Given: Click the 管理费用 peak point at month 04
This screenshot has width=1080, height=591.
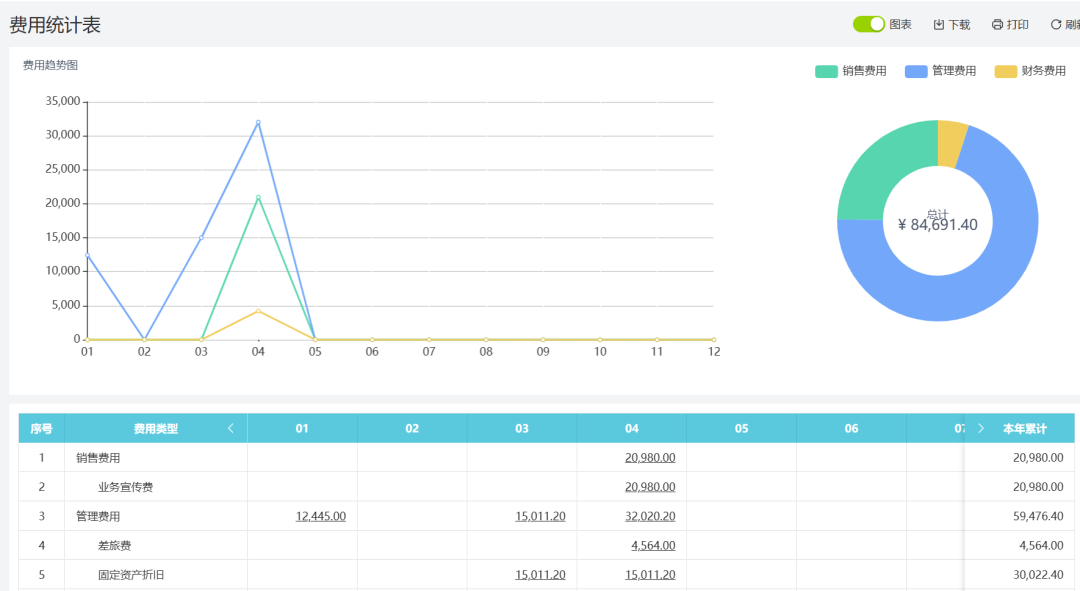Looking at the screenshot, I should point(258,123).
